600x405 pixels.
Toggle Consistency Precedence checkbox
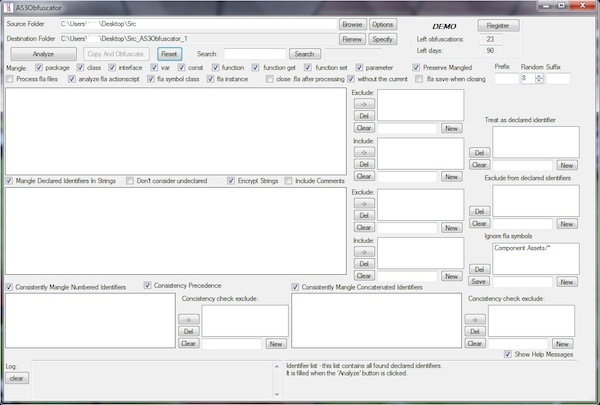coord(147,285)
